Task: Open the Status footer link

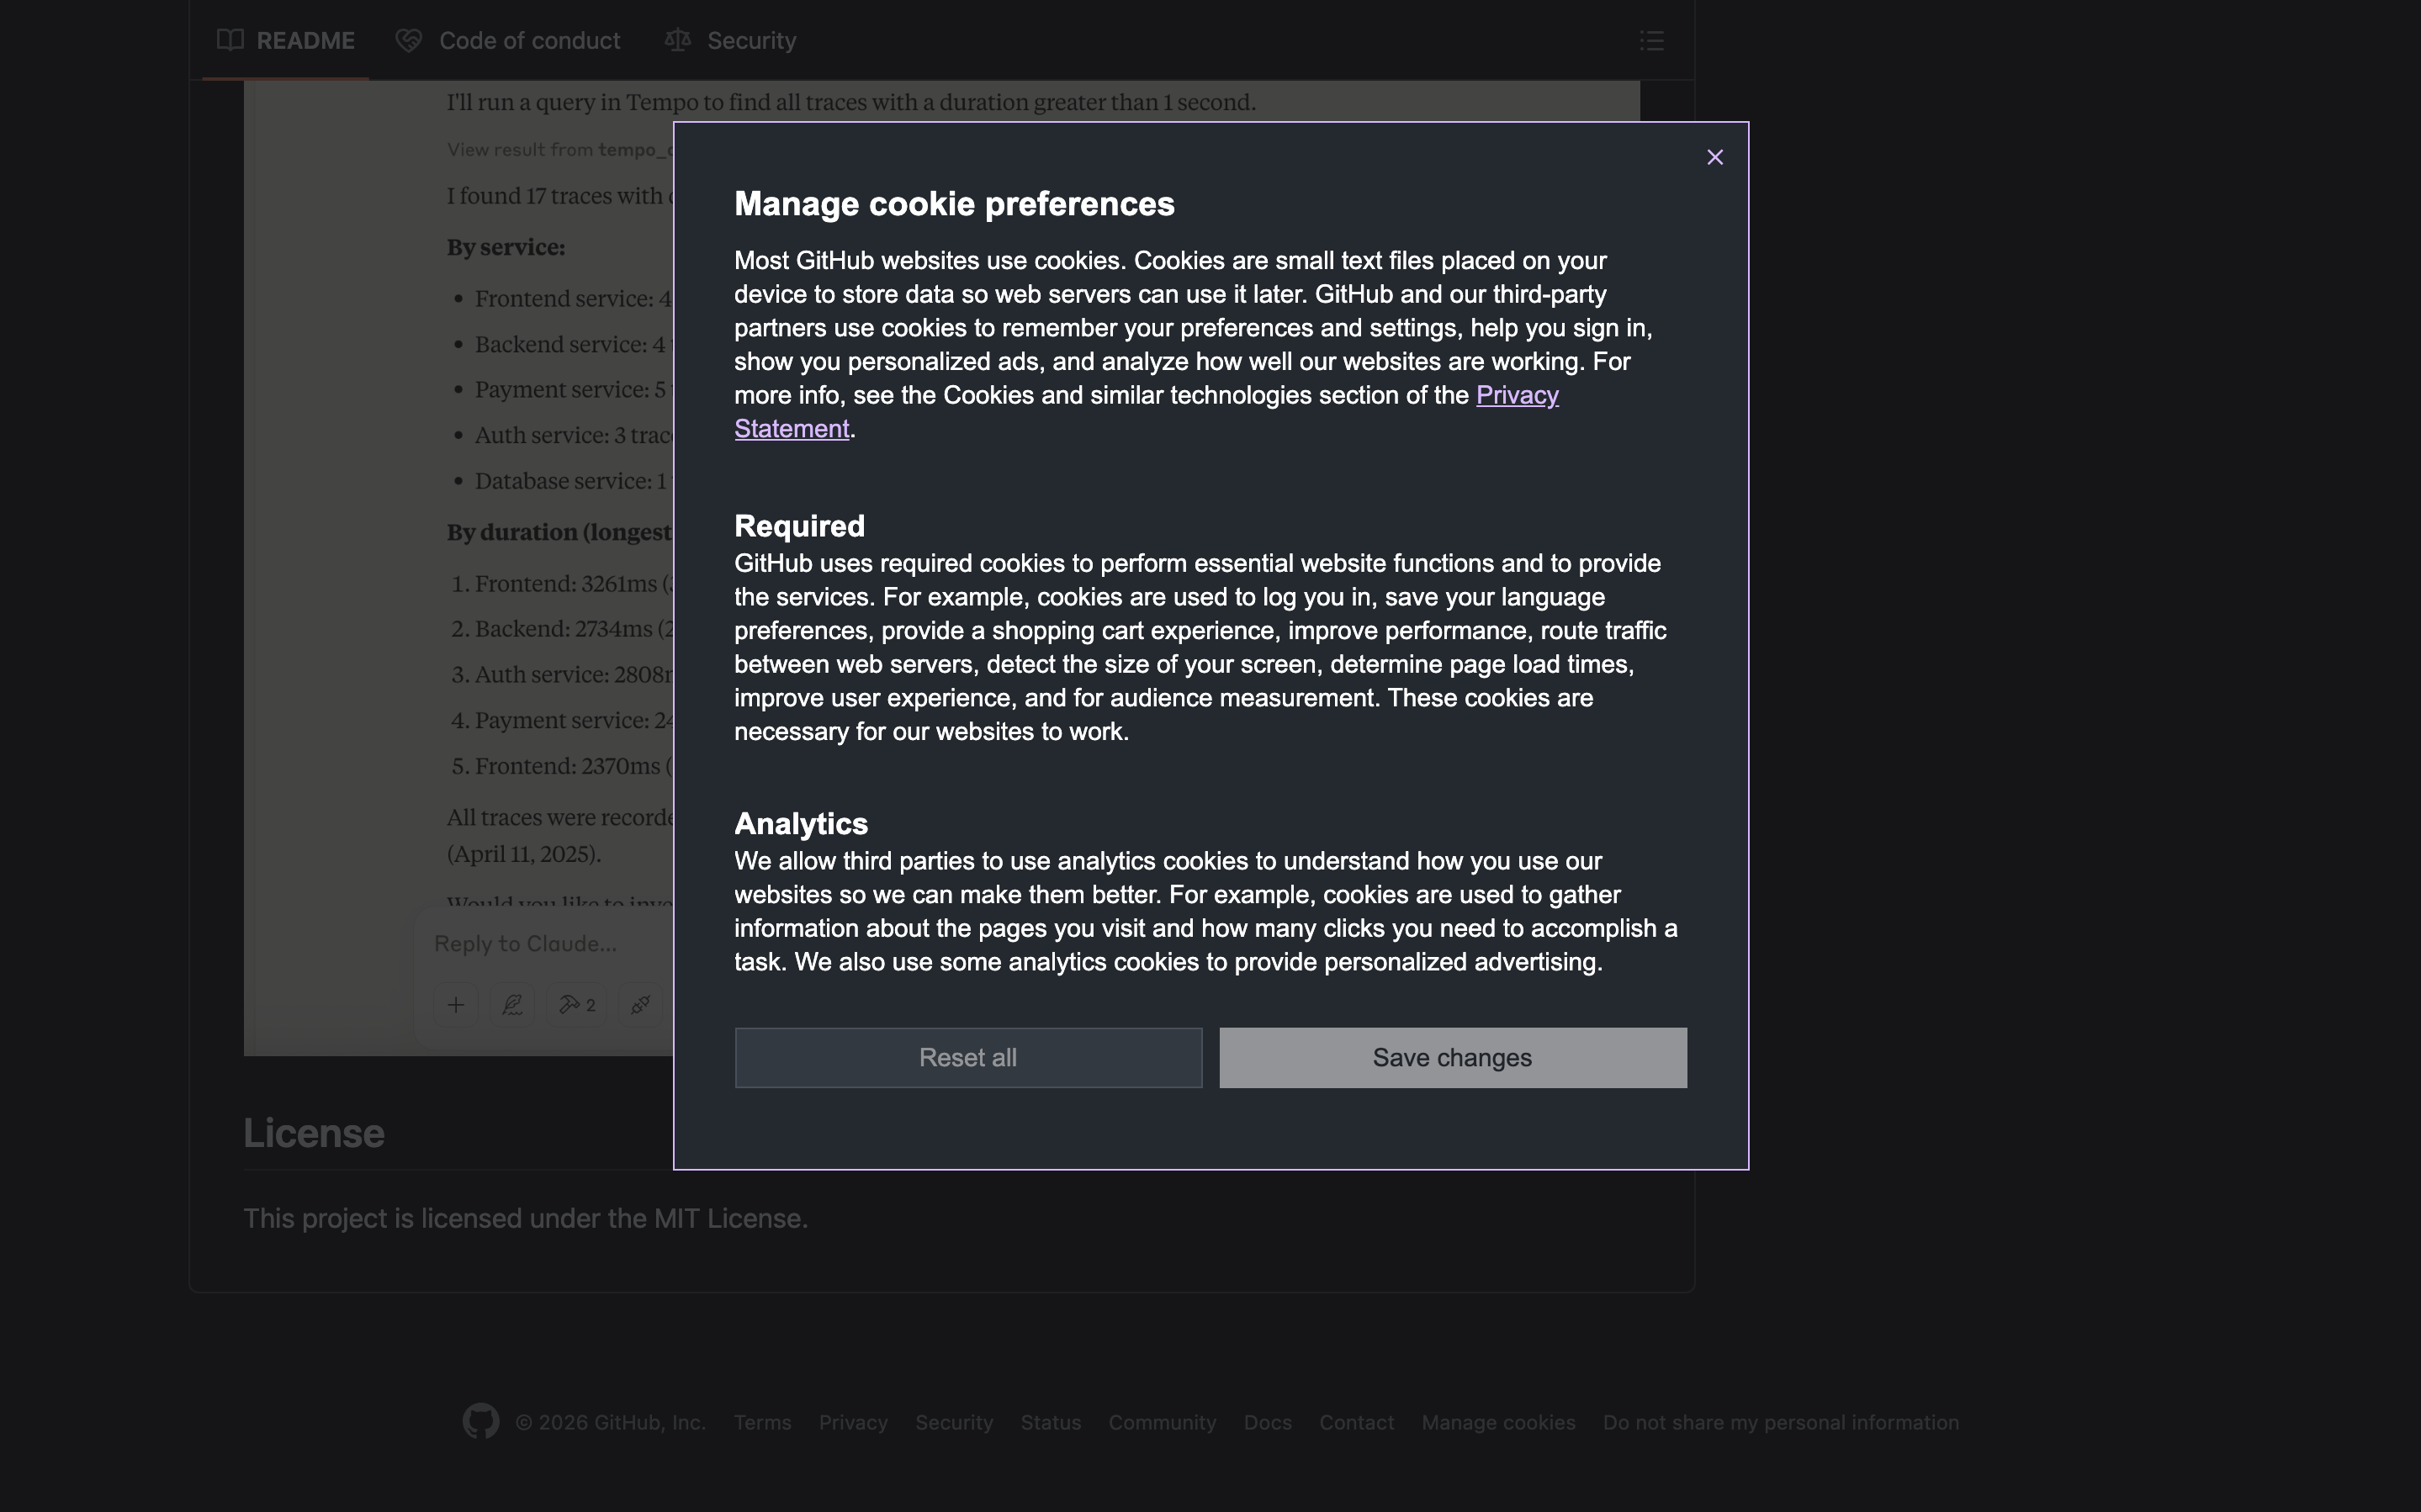Action: point(1050,1422)
